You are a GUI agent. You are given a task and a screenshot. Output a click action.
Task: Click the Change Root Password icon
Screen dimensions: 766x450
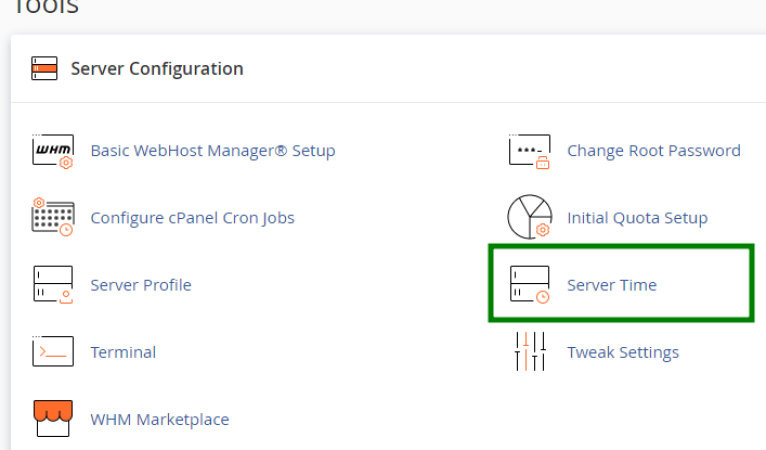(x=530, y=151)
